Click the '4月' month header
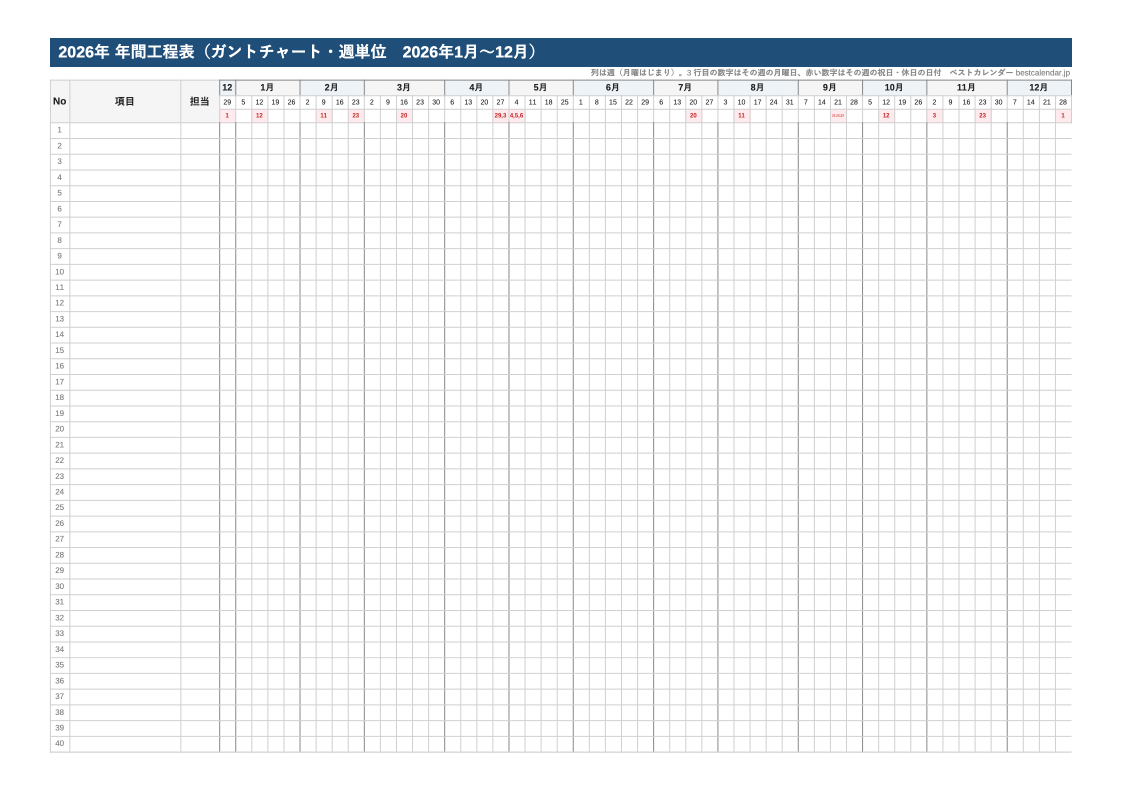 click(476, 87)
